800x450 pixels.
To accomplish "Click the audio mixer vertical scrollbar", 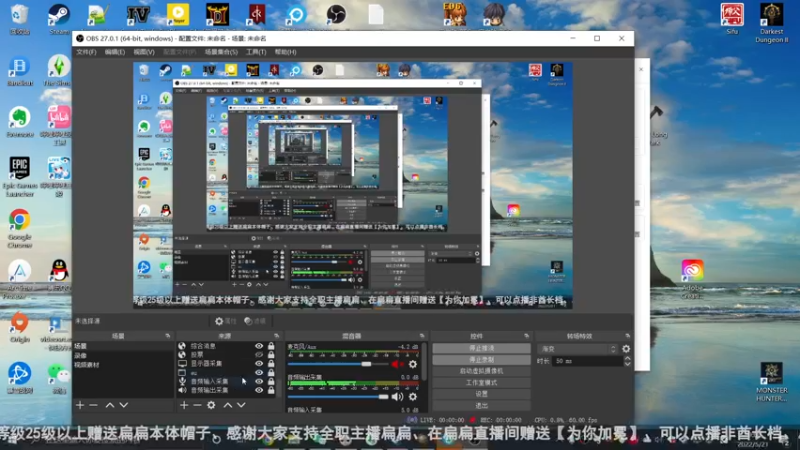I will point(424,362).
